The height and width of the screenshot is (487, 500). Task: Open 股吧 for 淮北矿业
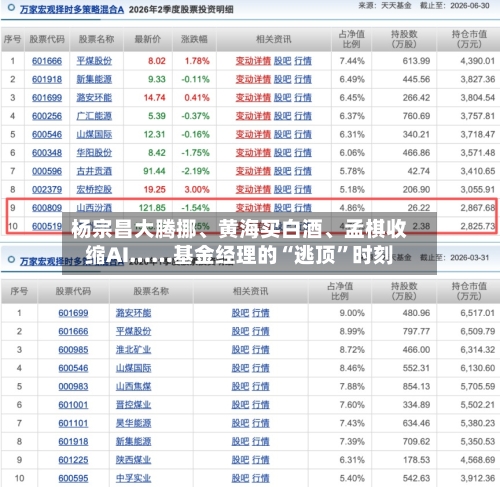(x=240, y=350)
